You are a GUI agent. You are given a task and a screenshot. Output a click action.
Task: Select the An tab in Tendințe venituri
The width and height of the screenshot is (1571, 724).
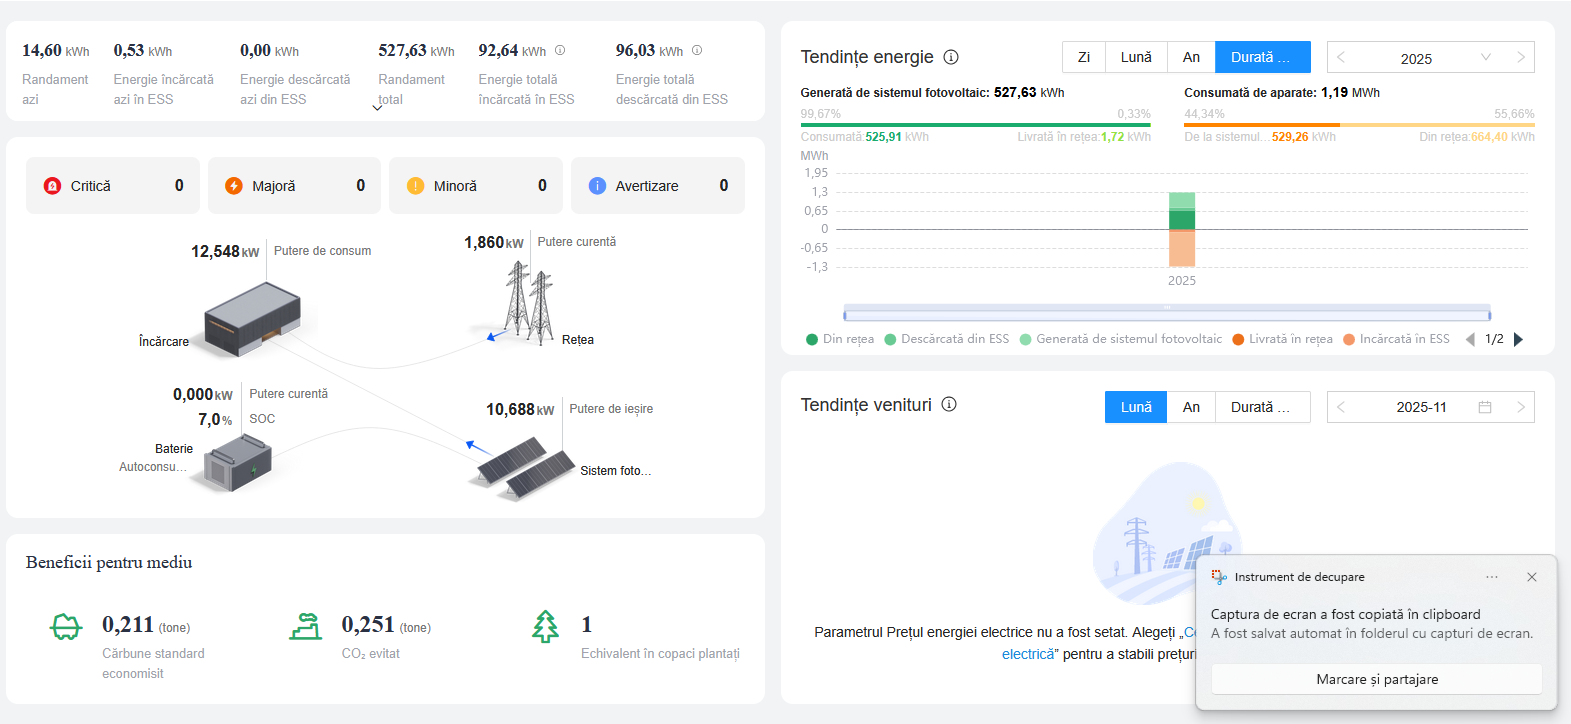(1191, 407)
